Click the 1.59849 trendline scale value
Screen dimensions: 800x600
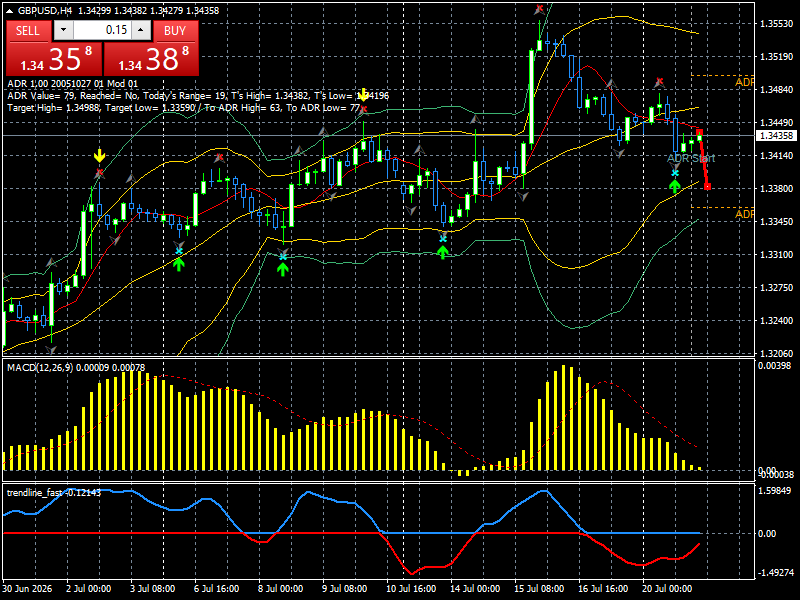(774, 490)
